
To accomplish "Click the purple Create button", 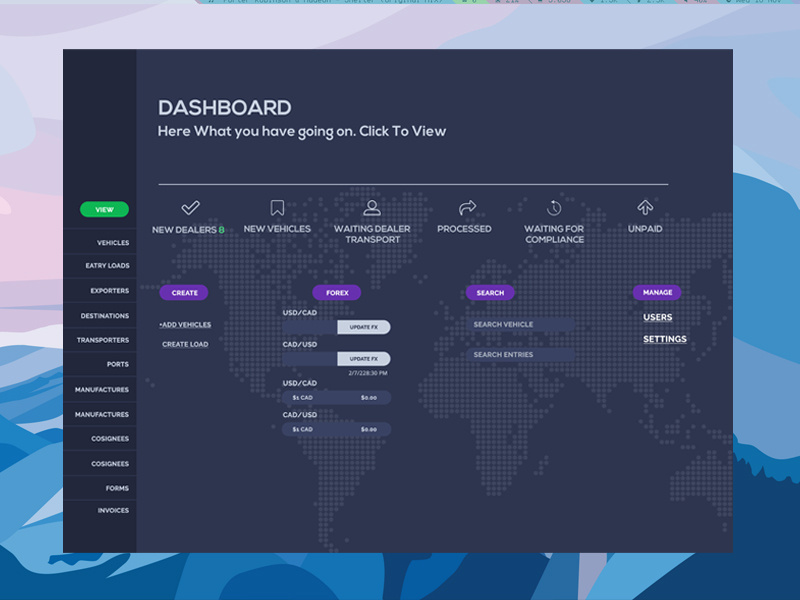I will (x=185, y=293).
